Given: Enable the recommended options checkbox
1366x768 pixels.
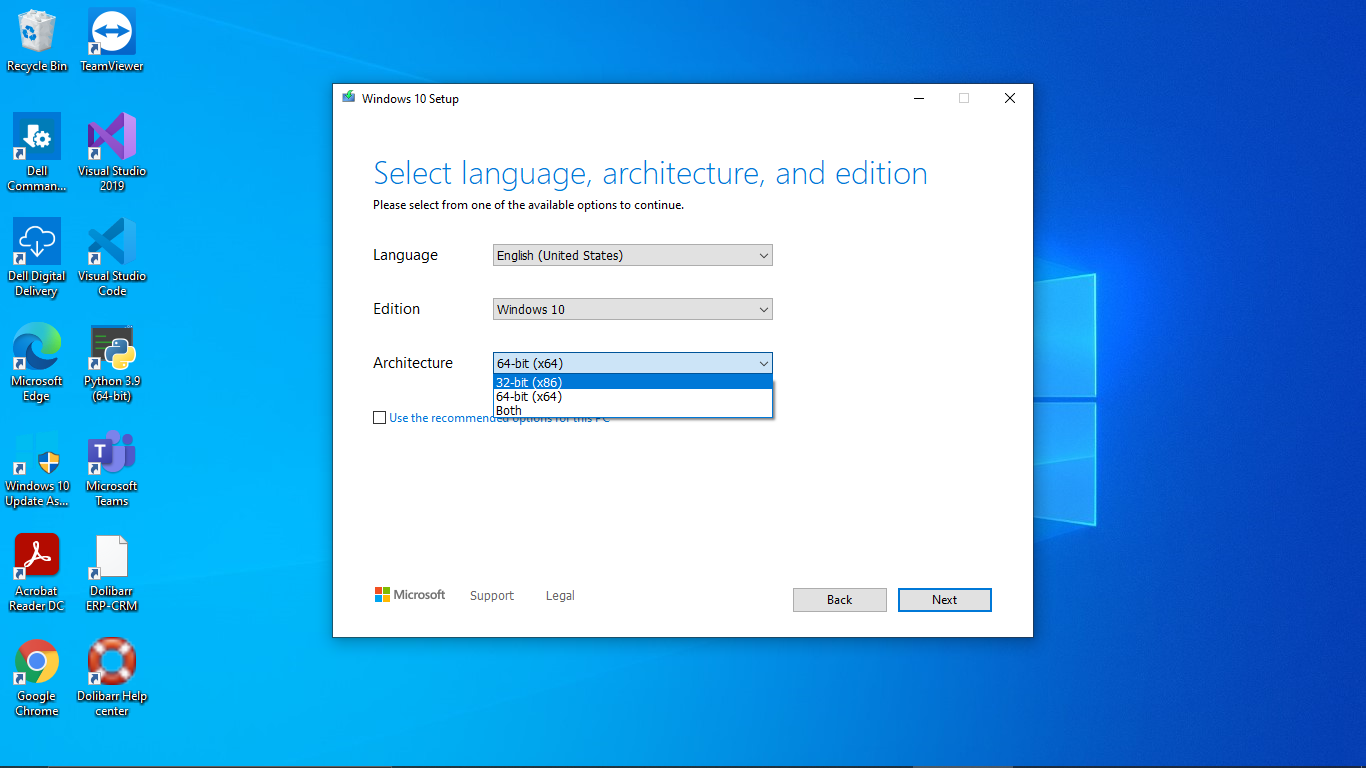Looking at the screenshot, I should (380, 417).
